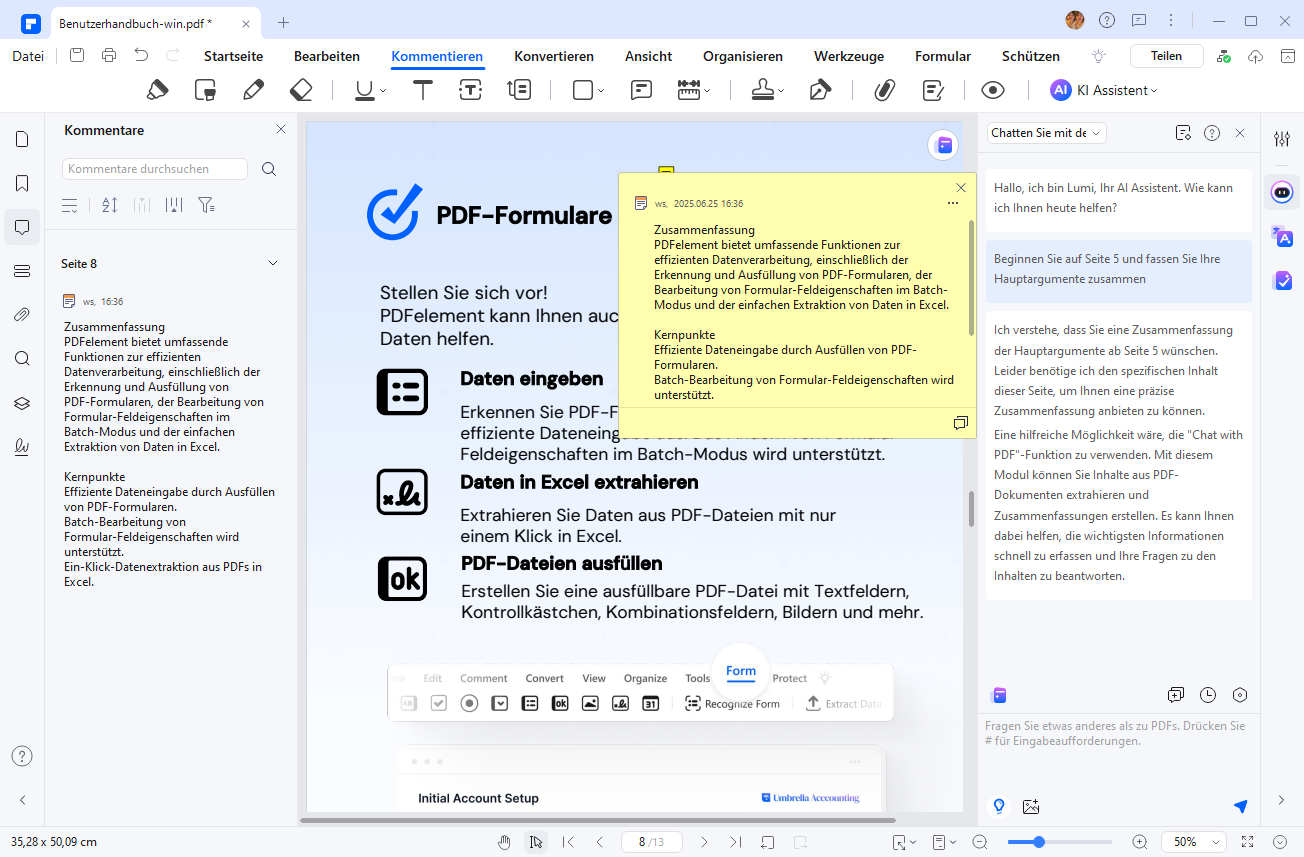This screenshot has height=857, width=1304.
Task: Open chat history clock icon
Action: (1208, 695)
